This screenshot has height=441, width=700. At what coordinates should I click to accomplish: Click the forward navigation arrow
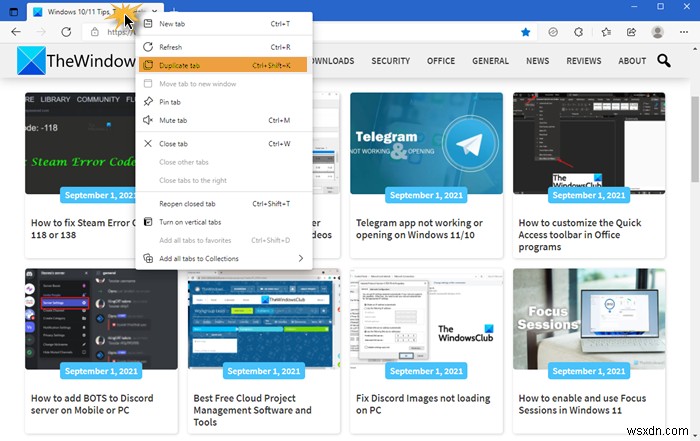click(41, 32)
